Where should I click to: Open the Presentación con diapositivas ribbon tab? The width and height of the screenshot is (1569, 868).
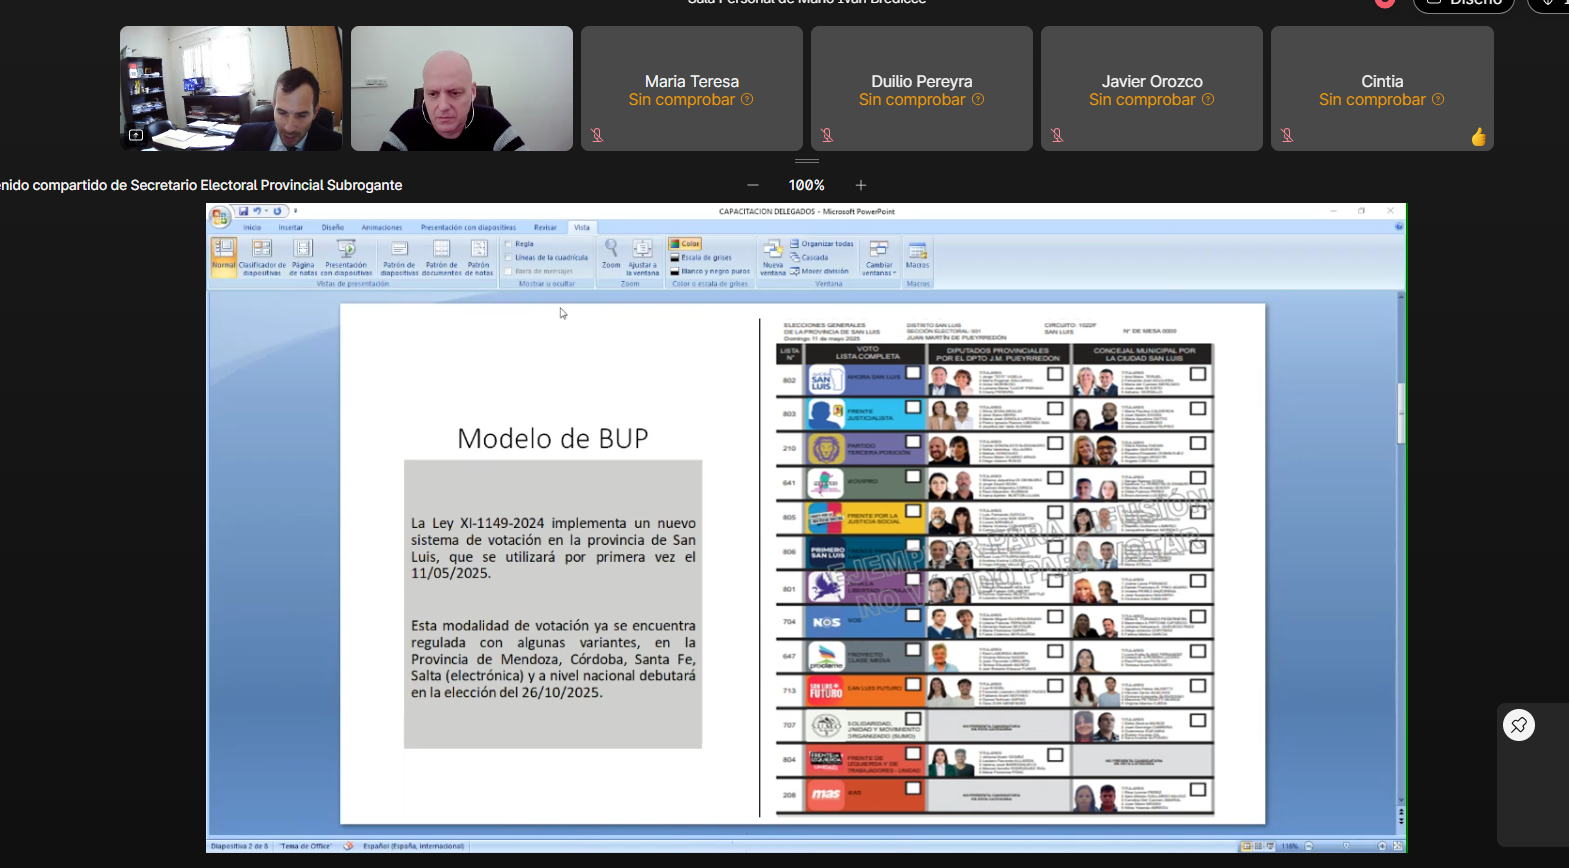coord(468,227)
